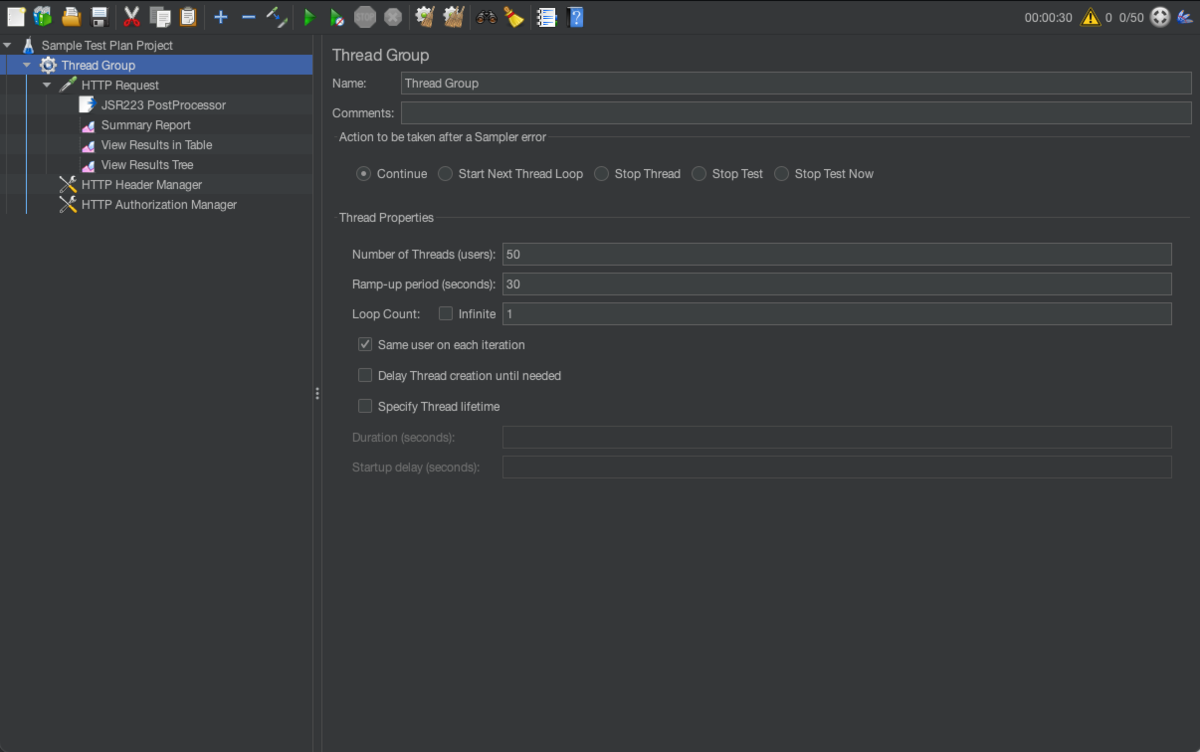This screenshot has width=1200, height=752.
Task: Choose the Stop Thread radio option
Action: pyautogui.click(x=601, y=174)
